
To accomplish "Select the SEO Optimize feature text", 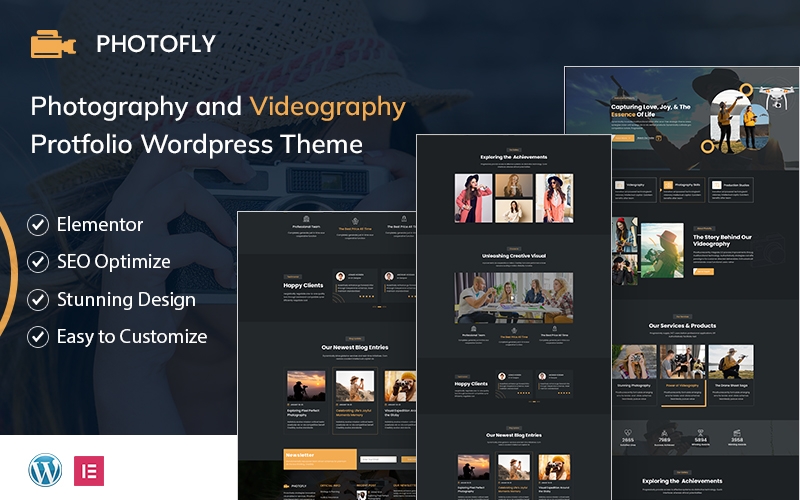I will 114,262.
